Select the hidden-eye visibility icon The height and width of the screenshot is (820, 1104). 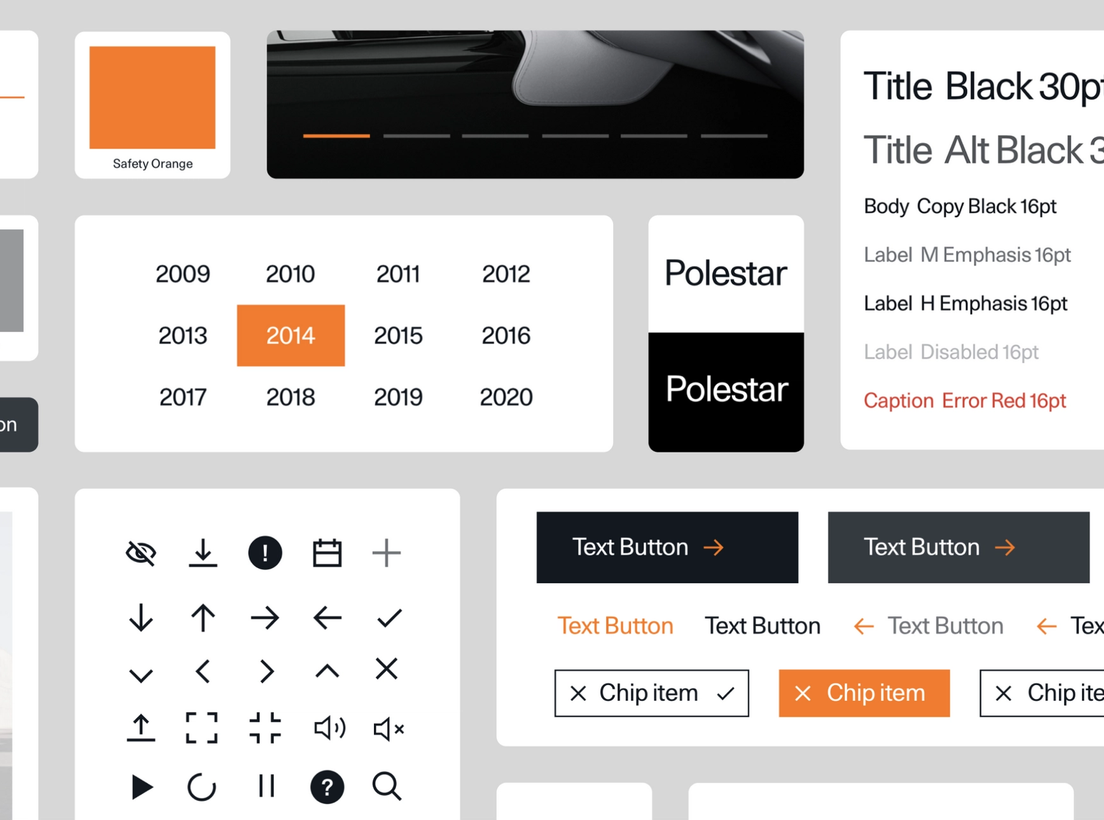pos(140,552)
